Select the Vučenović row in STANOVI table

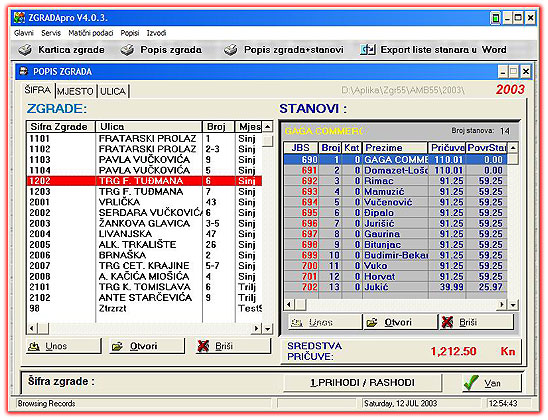395,202
